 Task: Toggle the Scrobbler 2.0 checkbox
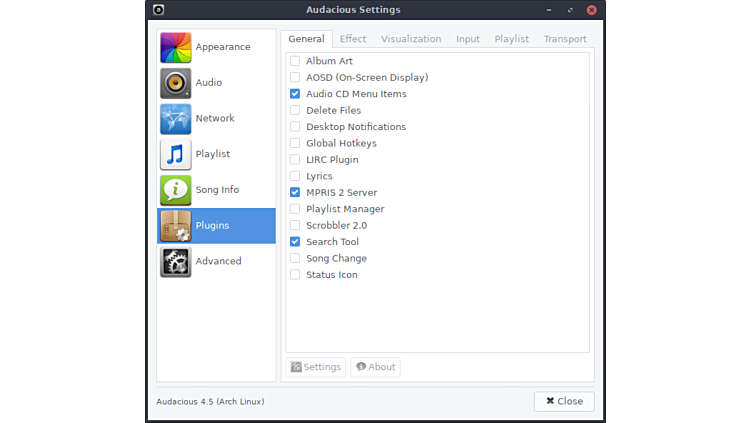[295, 226]
